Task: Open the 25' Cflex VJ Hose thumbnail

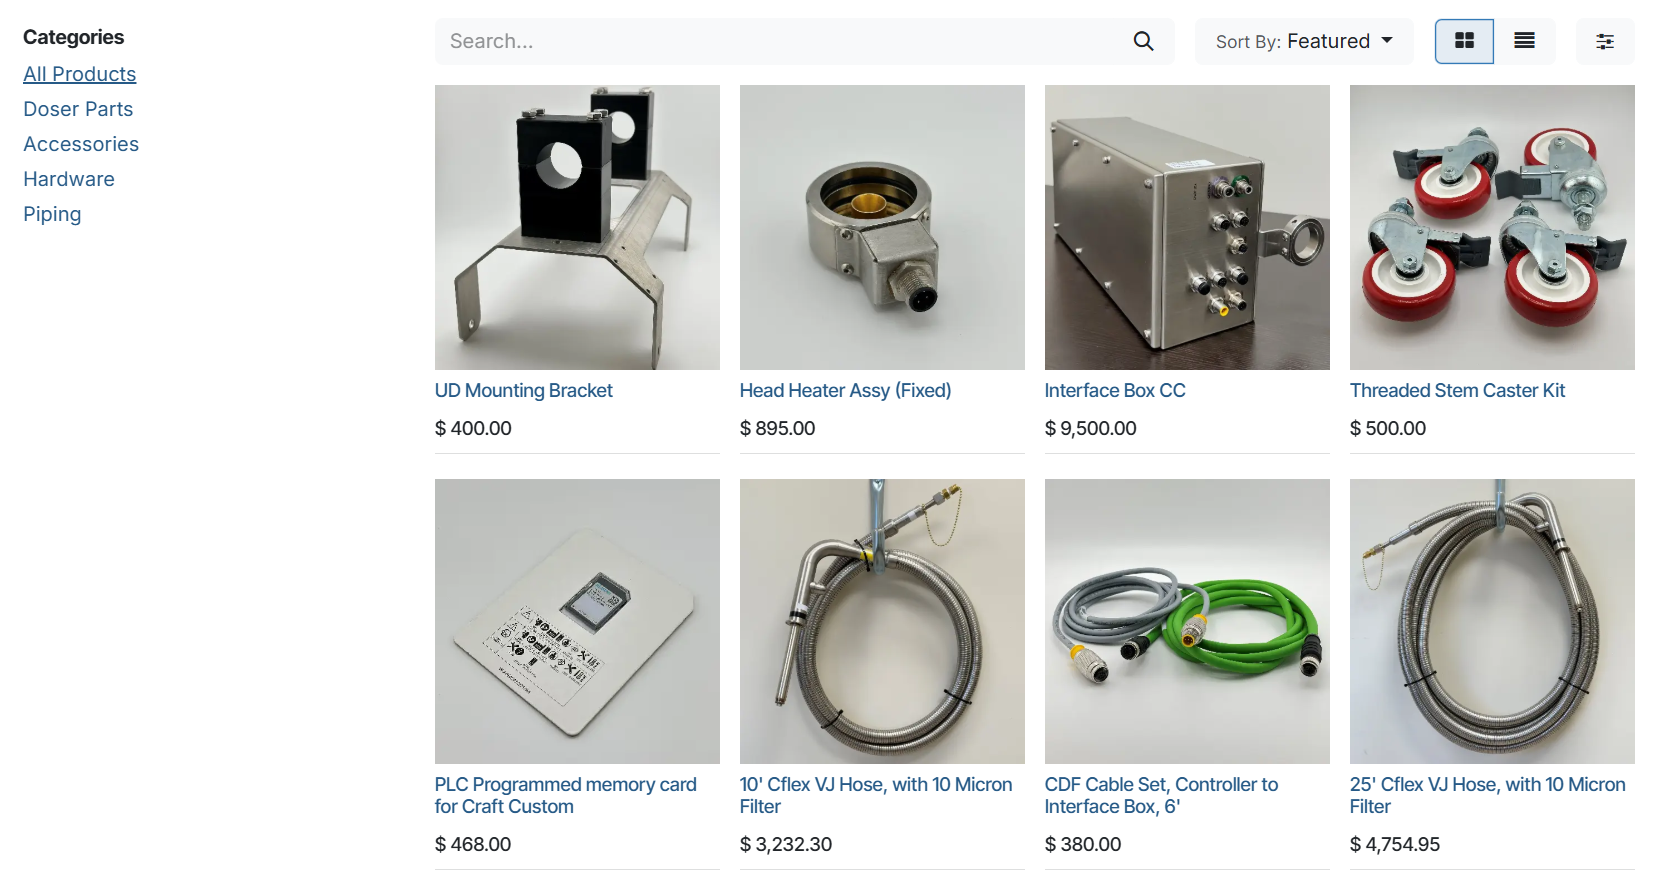Action: [1492, 621]
